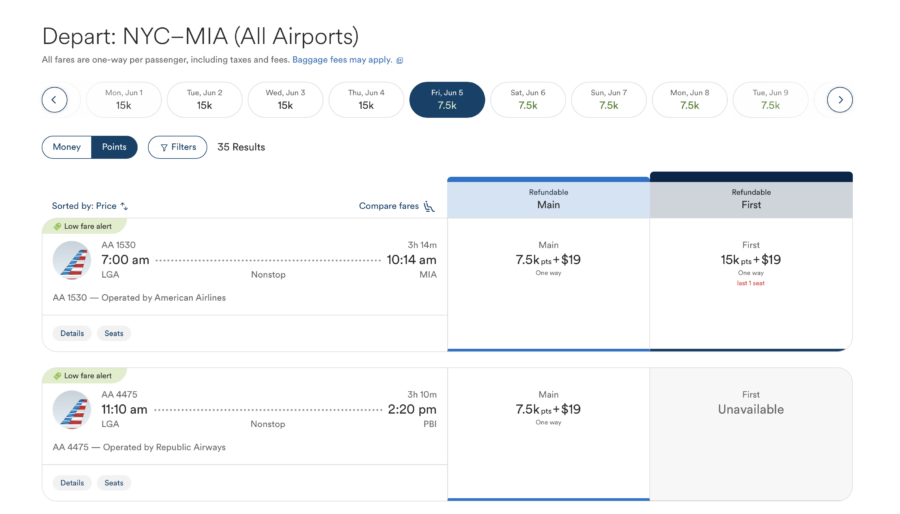
Task: Click the seat icon next to Compare fares
Action: pyautogui.click(x=429, y=207)
